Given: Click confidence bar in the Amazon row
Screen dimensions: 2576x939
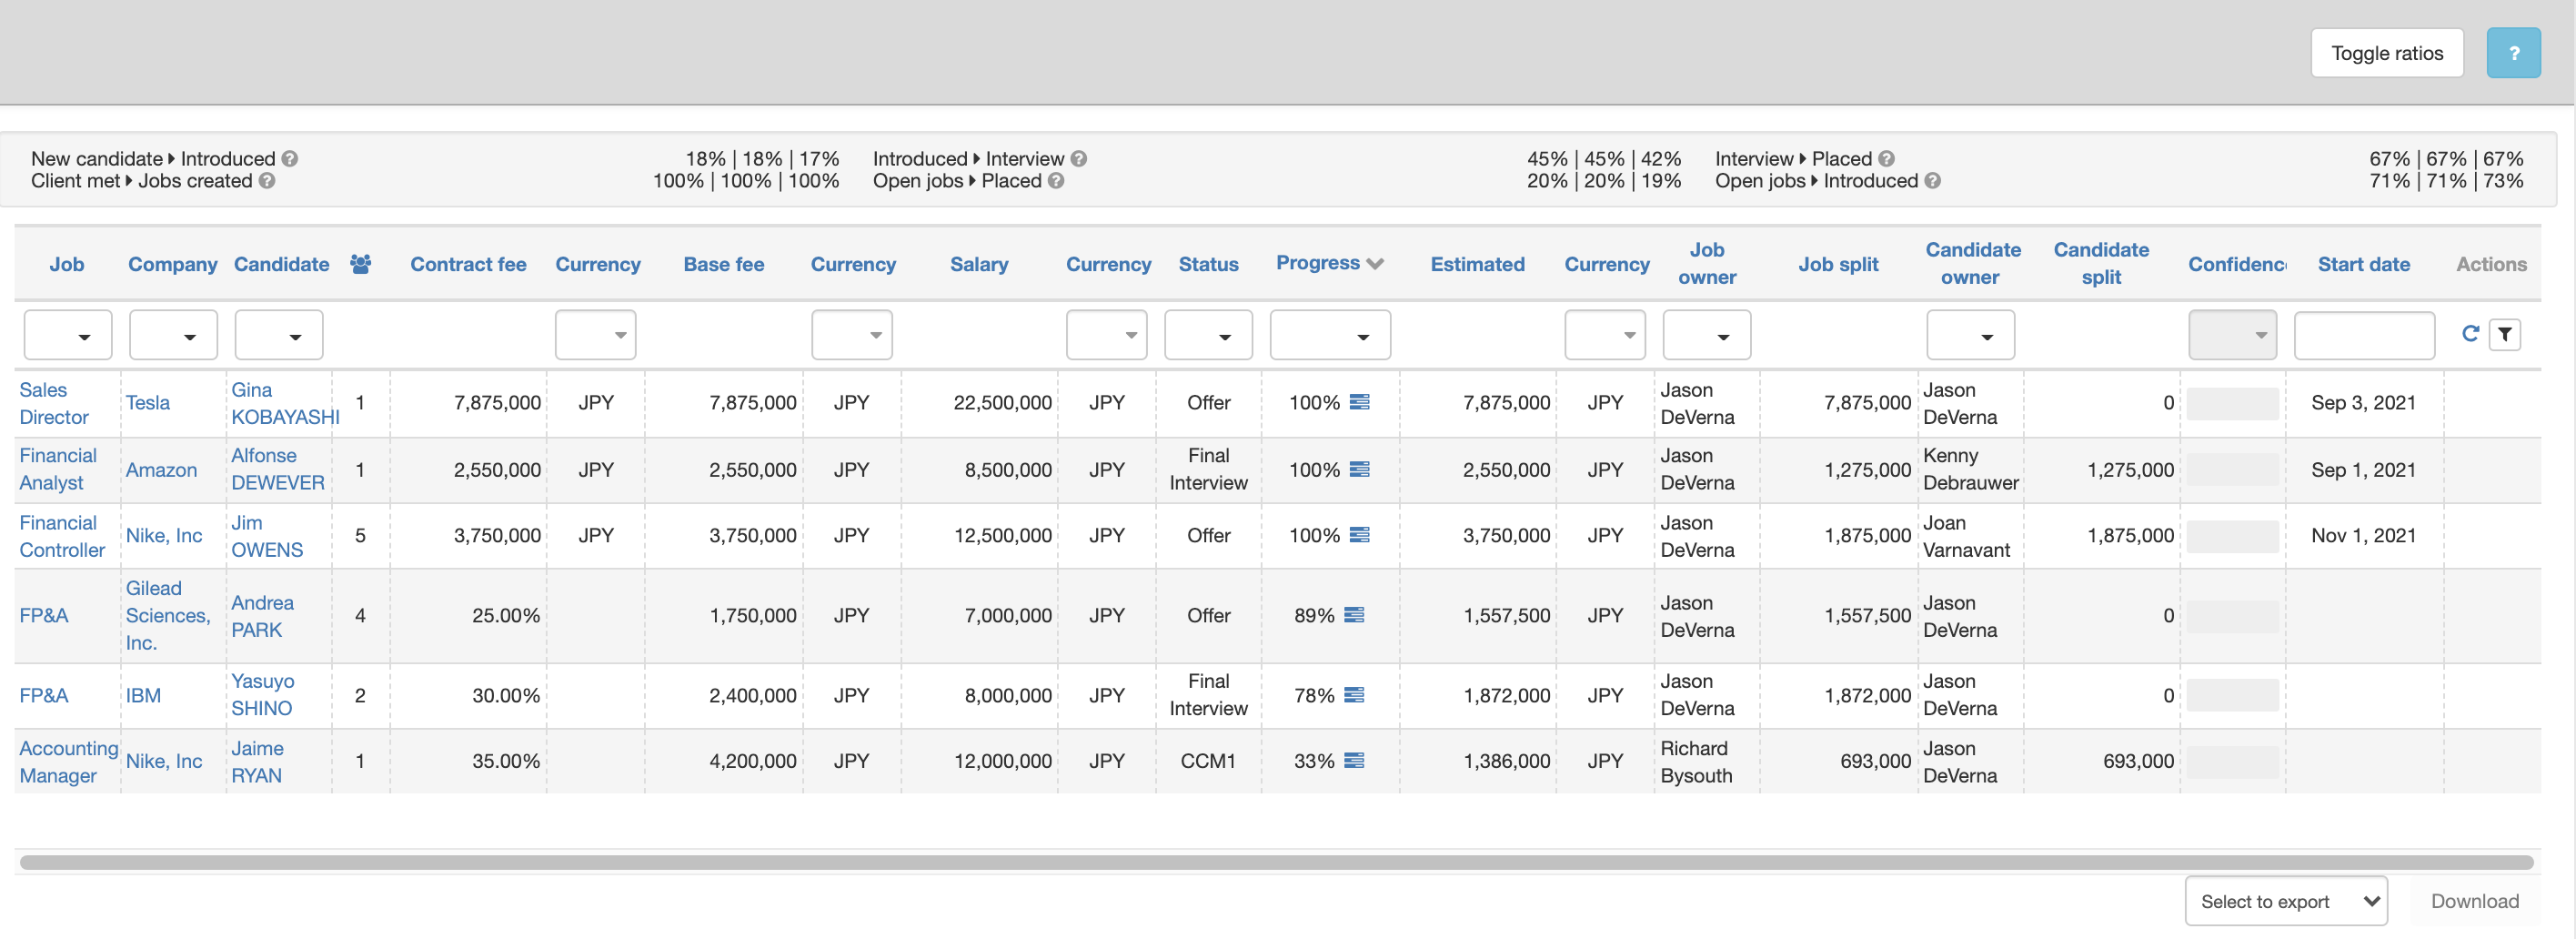Looking at the screenshot, I should tap(2232, 470).
